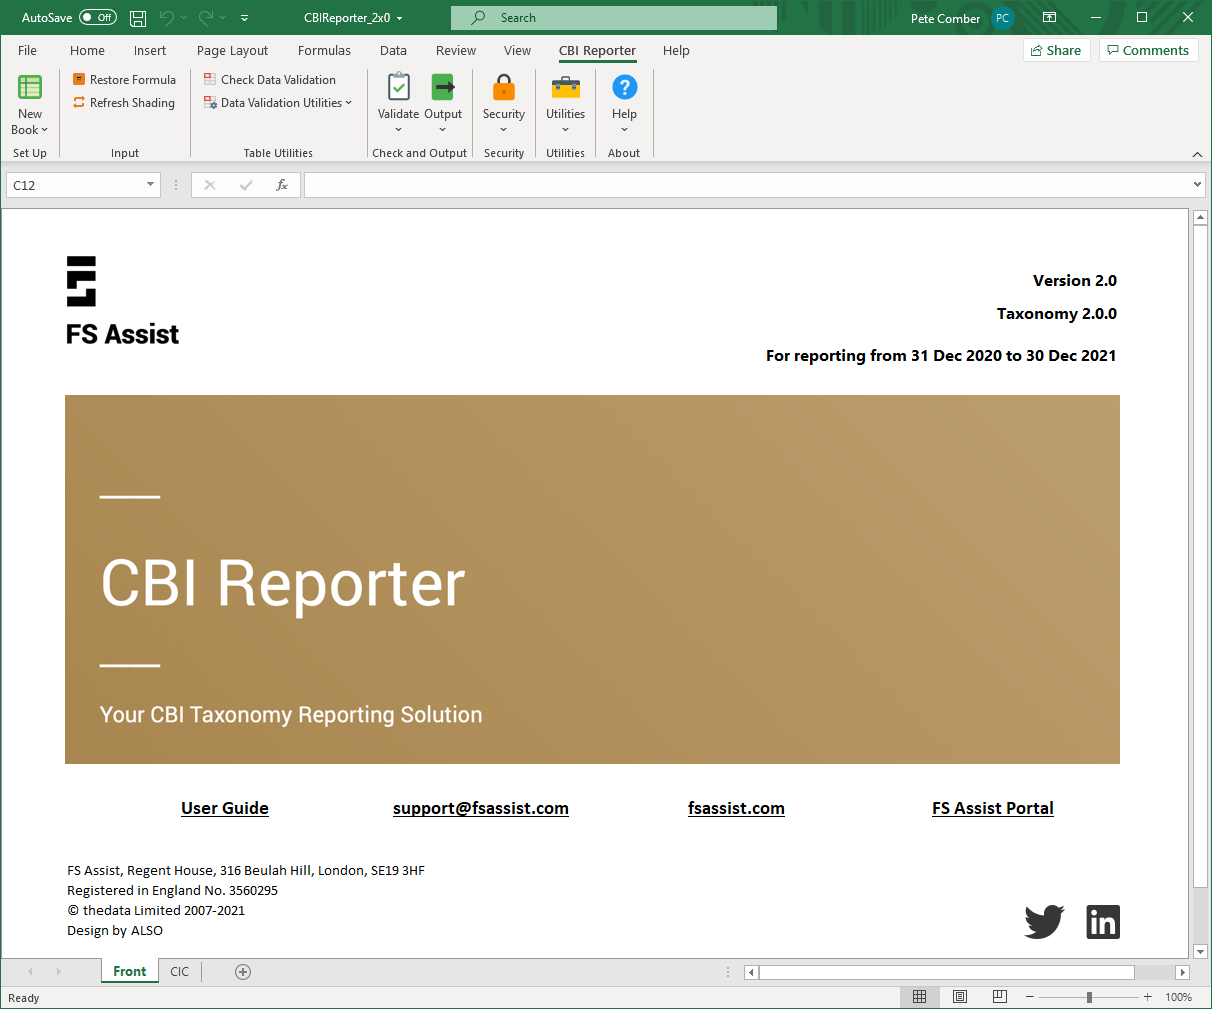Click the Help question mark icon
The height and width of the screenshot is (1009, 1212).
click(x=625, y=87)
